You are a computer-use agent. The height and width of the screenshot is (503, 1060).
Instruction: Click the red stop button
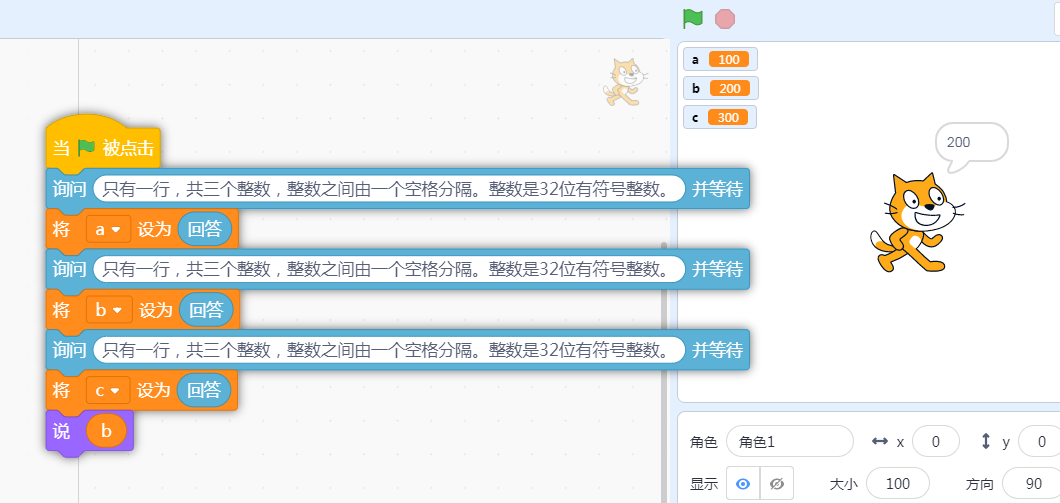point(725,18)
